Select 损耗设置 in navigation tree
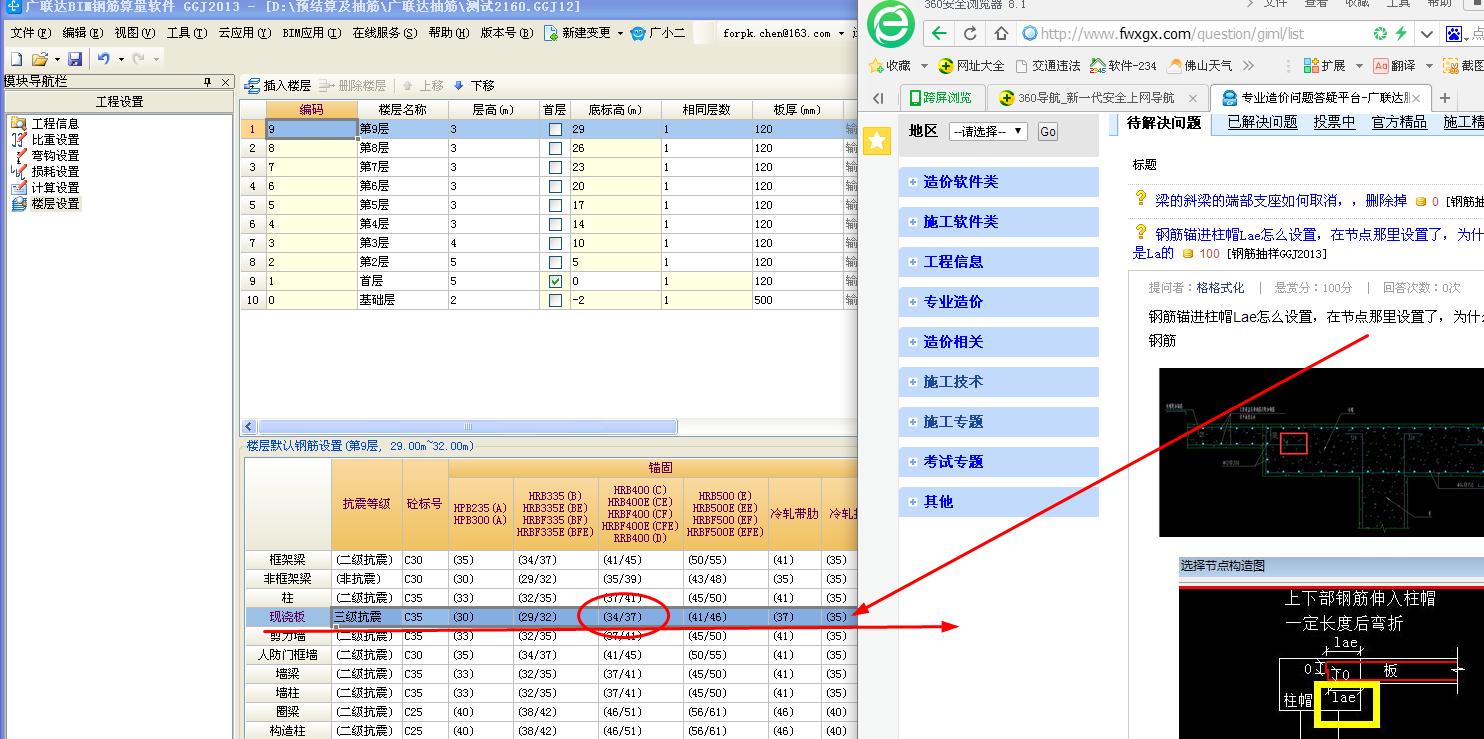Screen dimensions: 1484x739 55,172
